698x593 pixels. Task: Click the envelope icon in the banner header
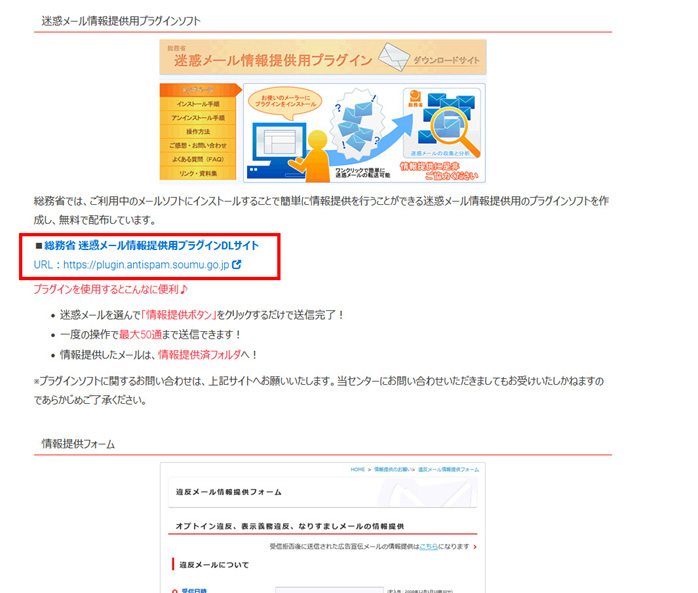[x=392, y=57]
